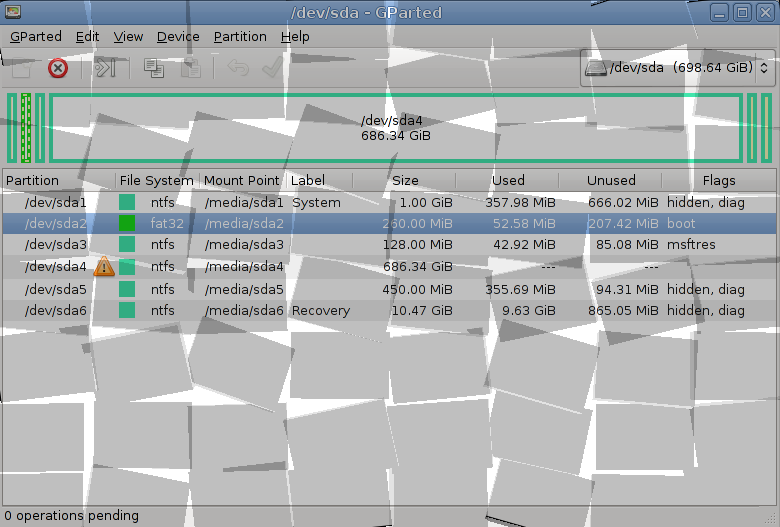Click the 52.58 MiB used value
Image resolution: width=780 pixels, height=527 pixels.
[x=524, y=223]
